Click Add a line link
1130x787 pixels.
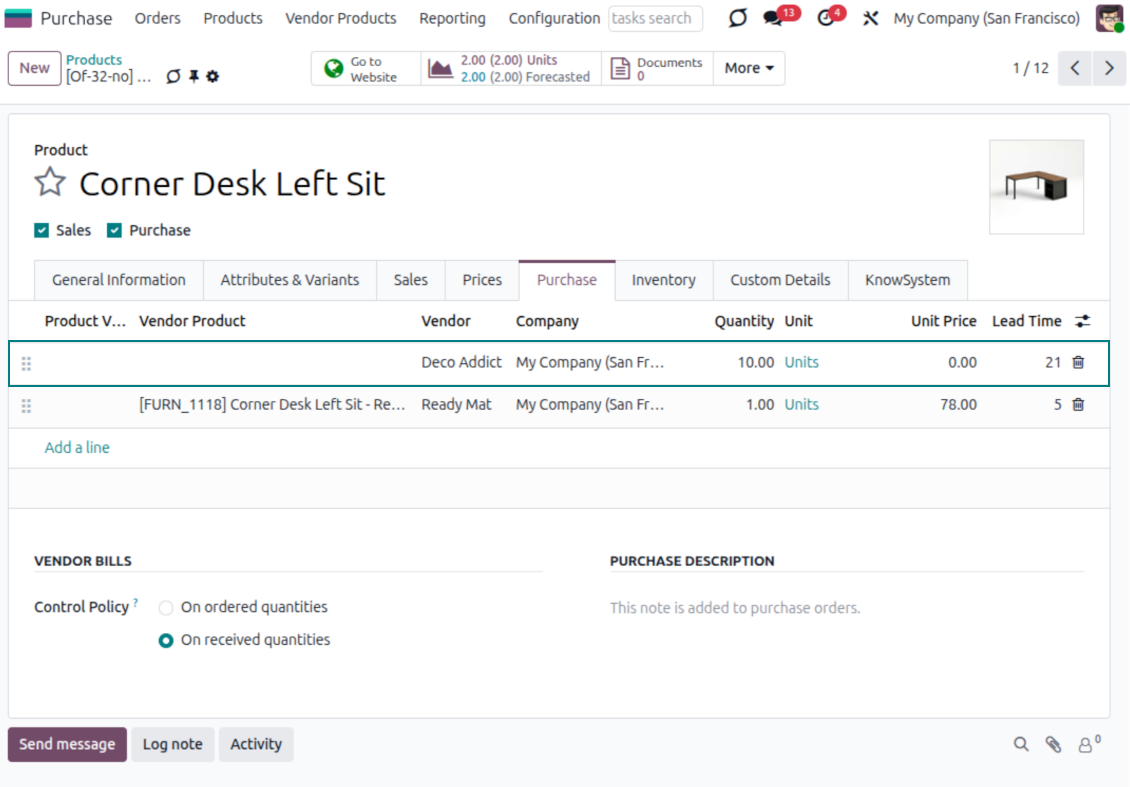(77, 448)
